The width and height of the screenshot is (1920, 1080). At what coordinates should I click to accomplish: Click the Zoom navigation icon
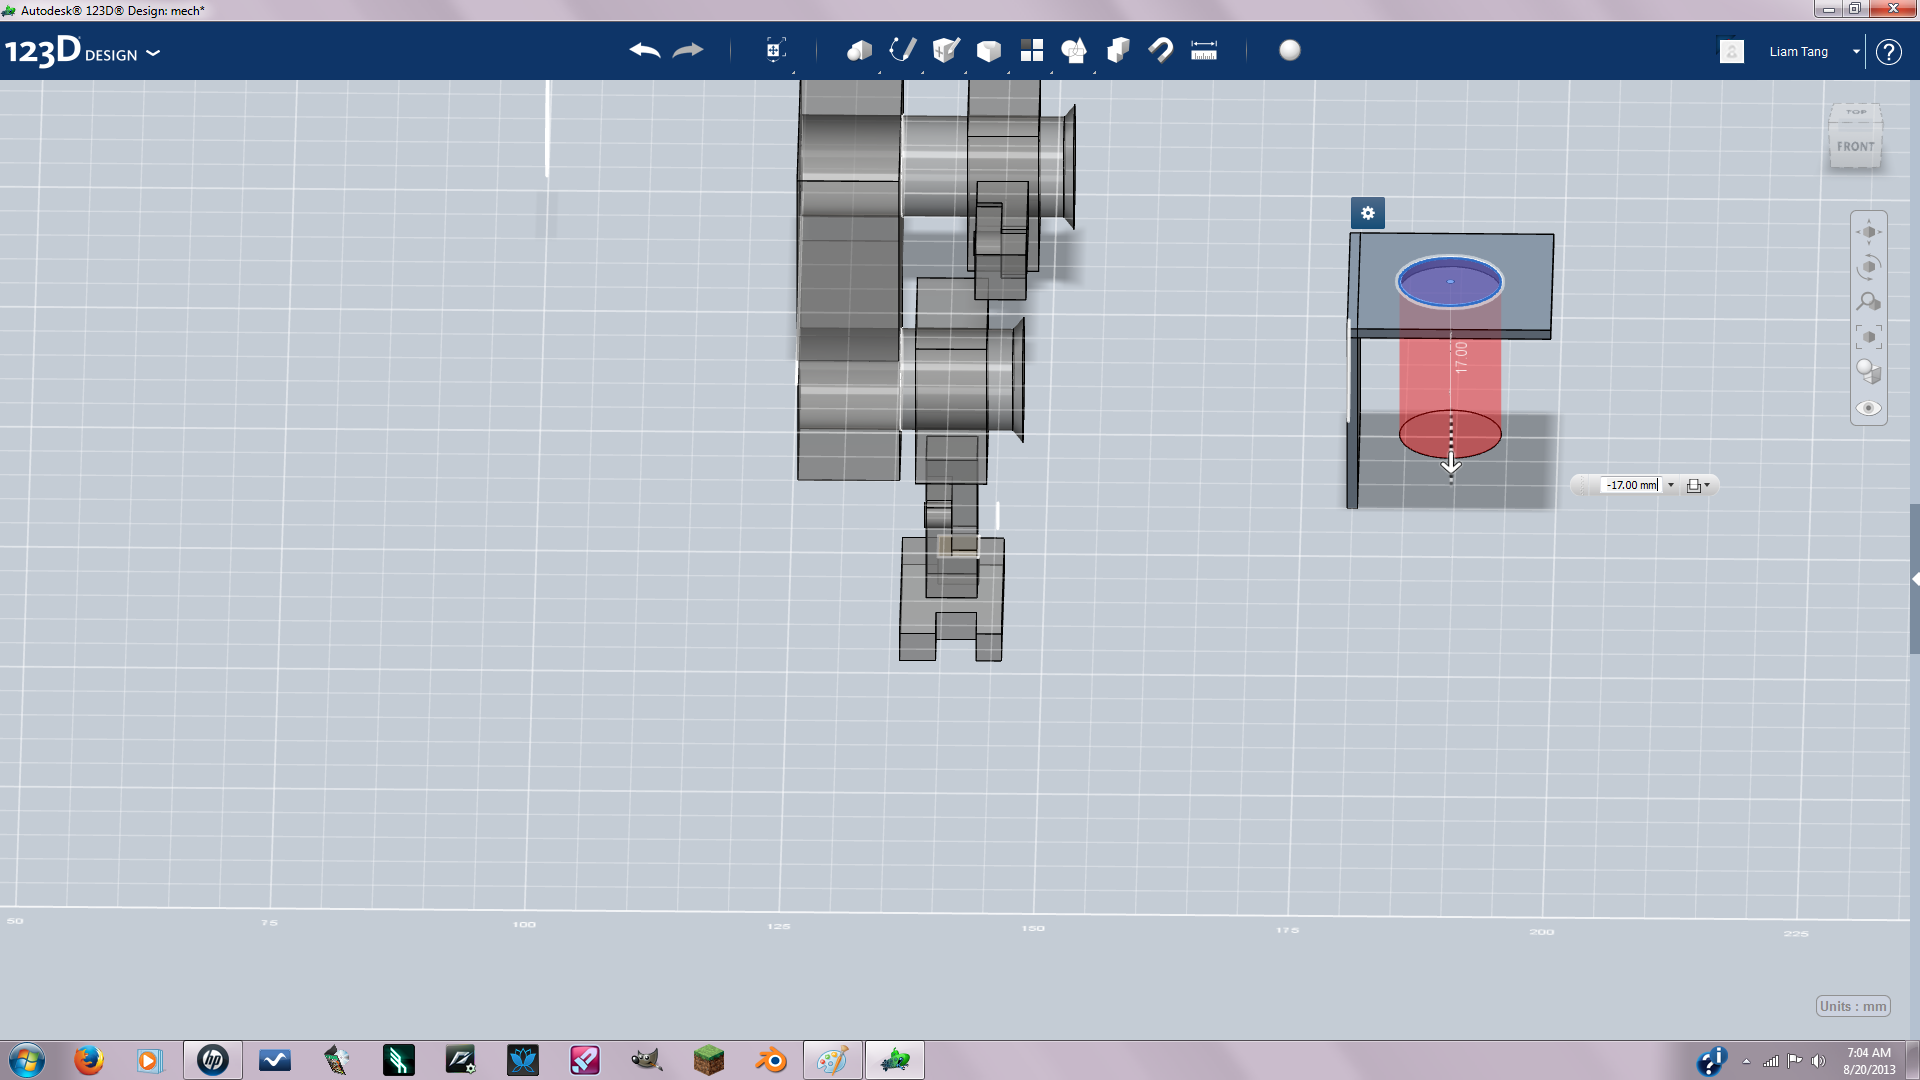tap(1869, 302)
